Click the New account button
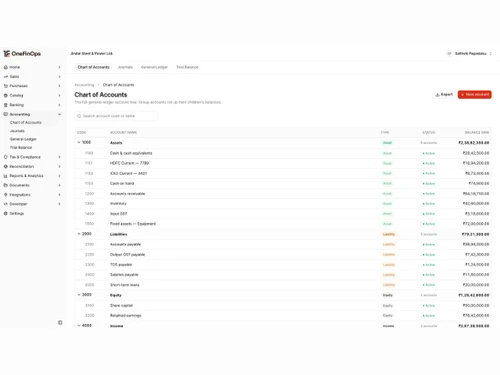This screenshot has height=375, width=500. tap(475, 95)
